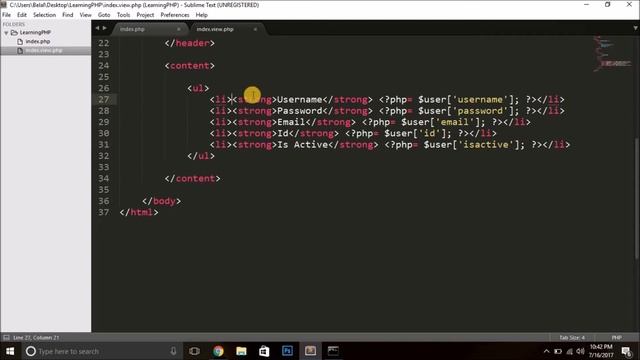Click the vertical editor scrollbar
Viewport: 640px width, 360px height.
pos(636,198)
